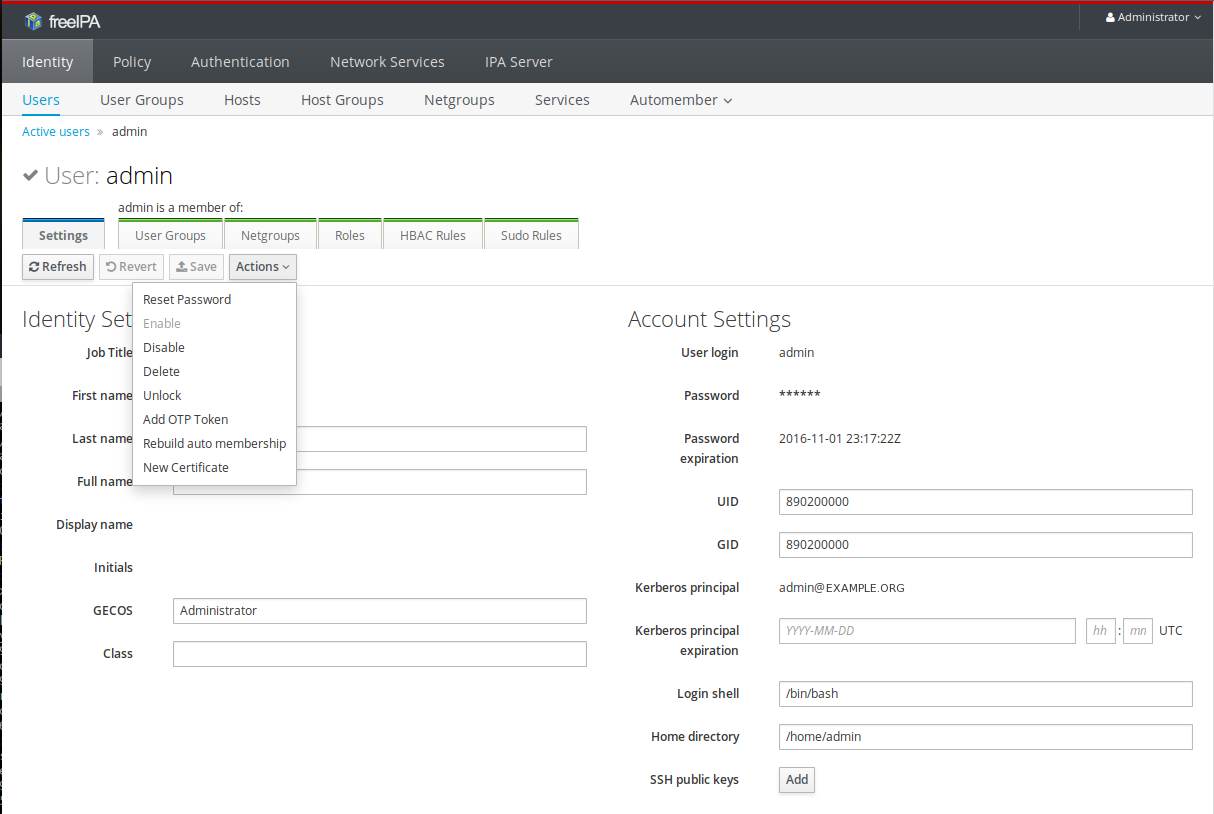Choose Disable in the Actions menu

(164, 347)
